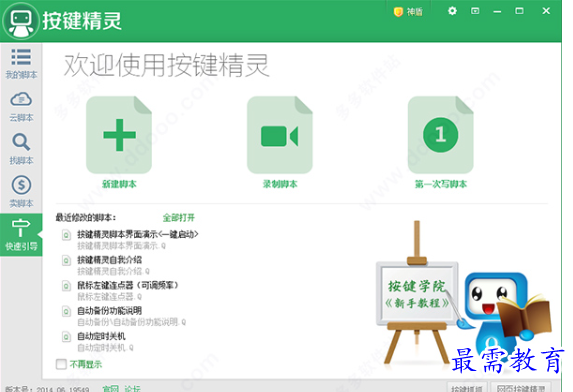This screenshot has width=573, height=392.
Task: Click the mini-mode window icon in title bar
Action: click(475, 11)
